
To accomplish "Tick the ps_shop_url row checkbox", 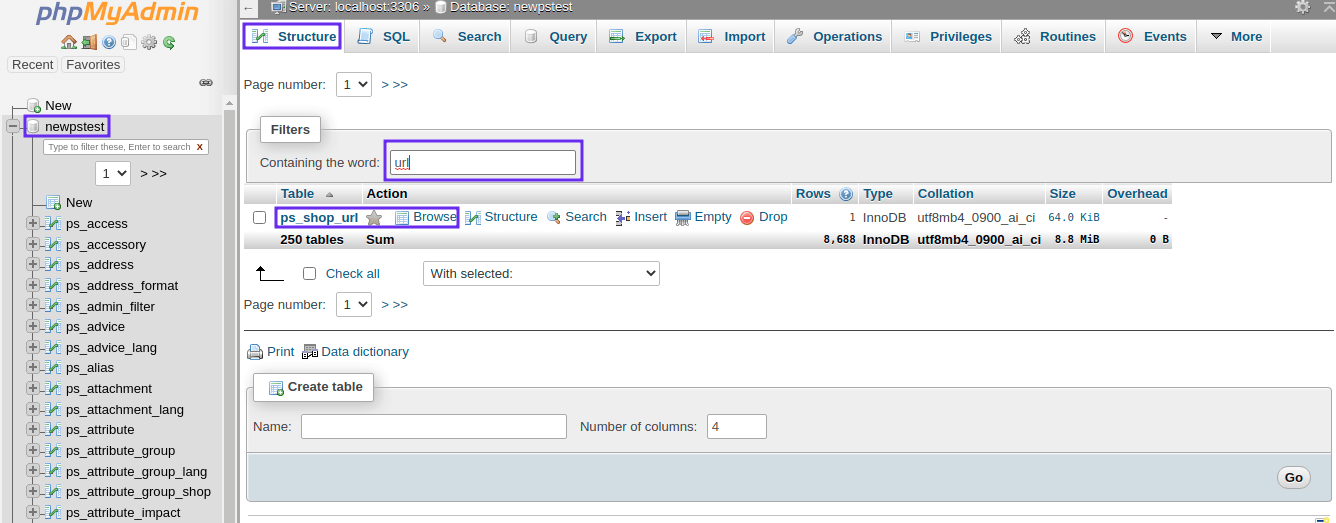I will click(260, 218).
